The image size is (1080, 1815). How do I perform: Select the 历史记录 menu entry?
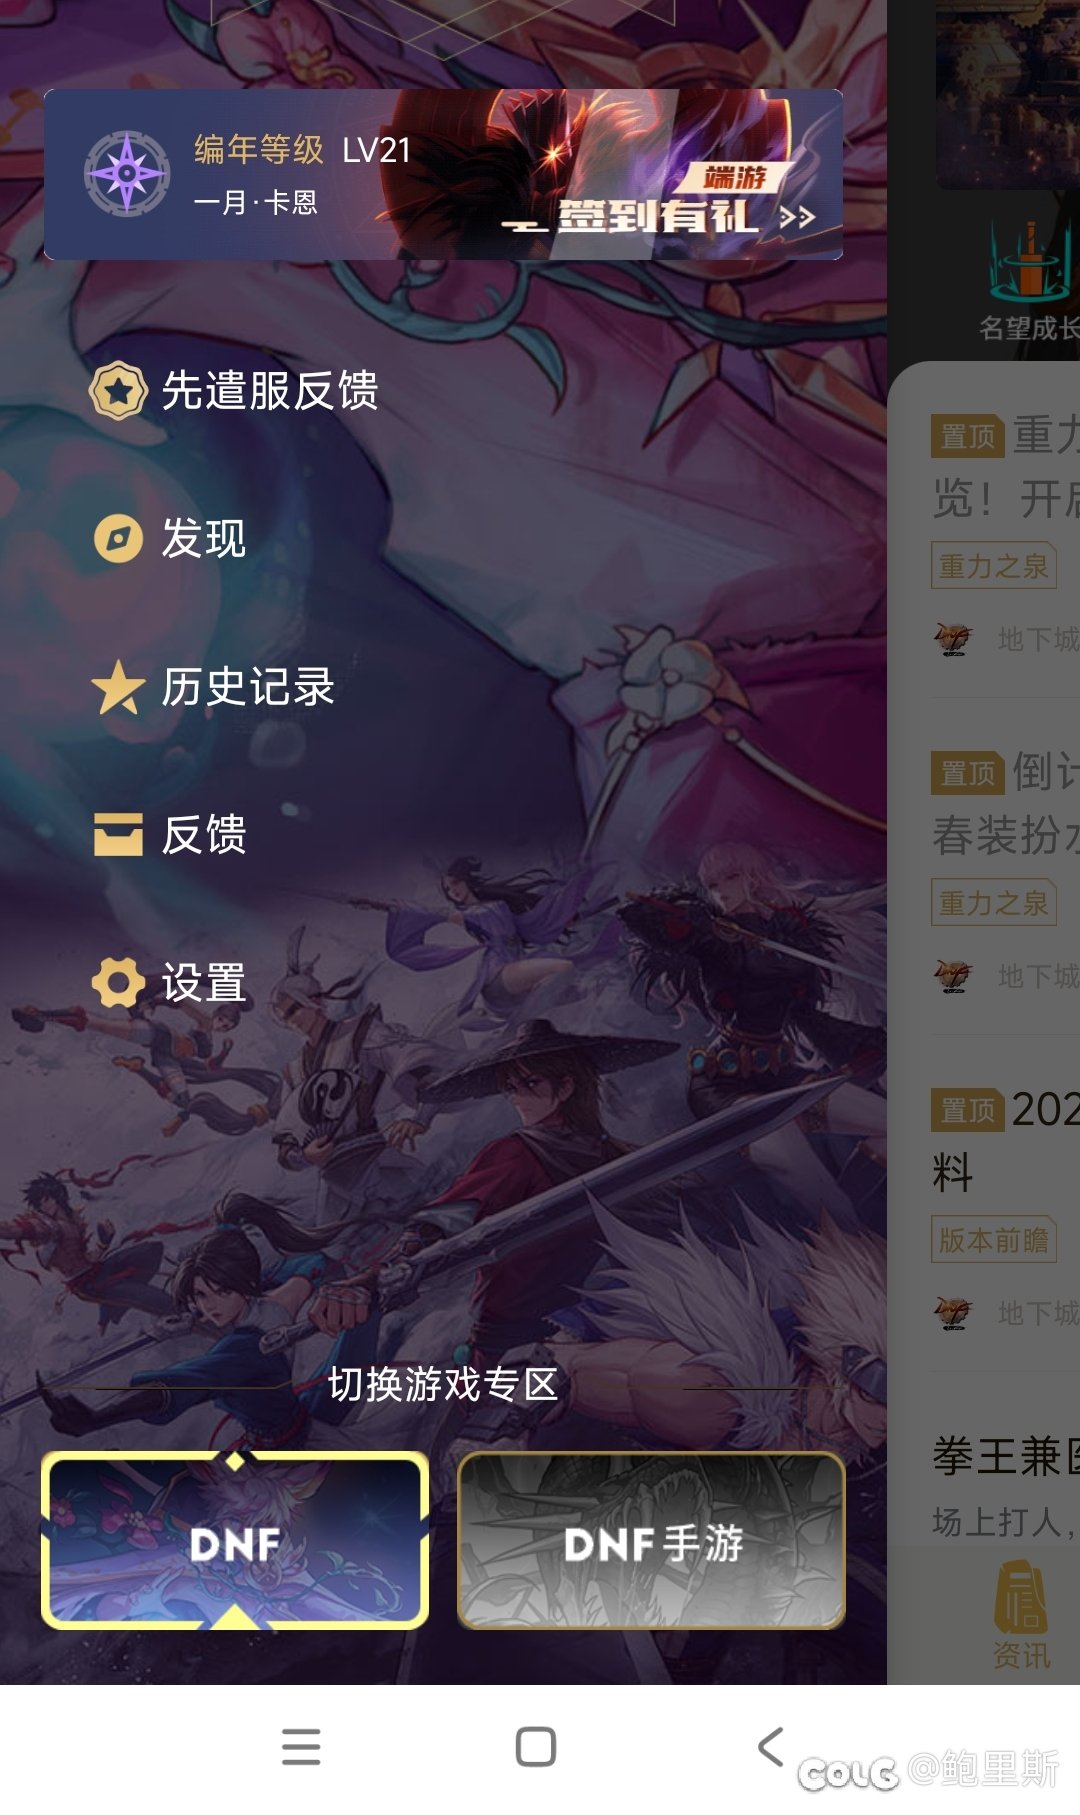click(x=213, y=687)
